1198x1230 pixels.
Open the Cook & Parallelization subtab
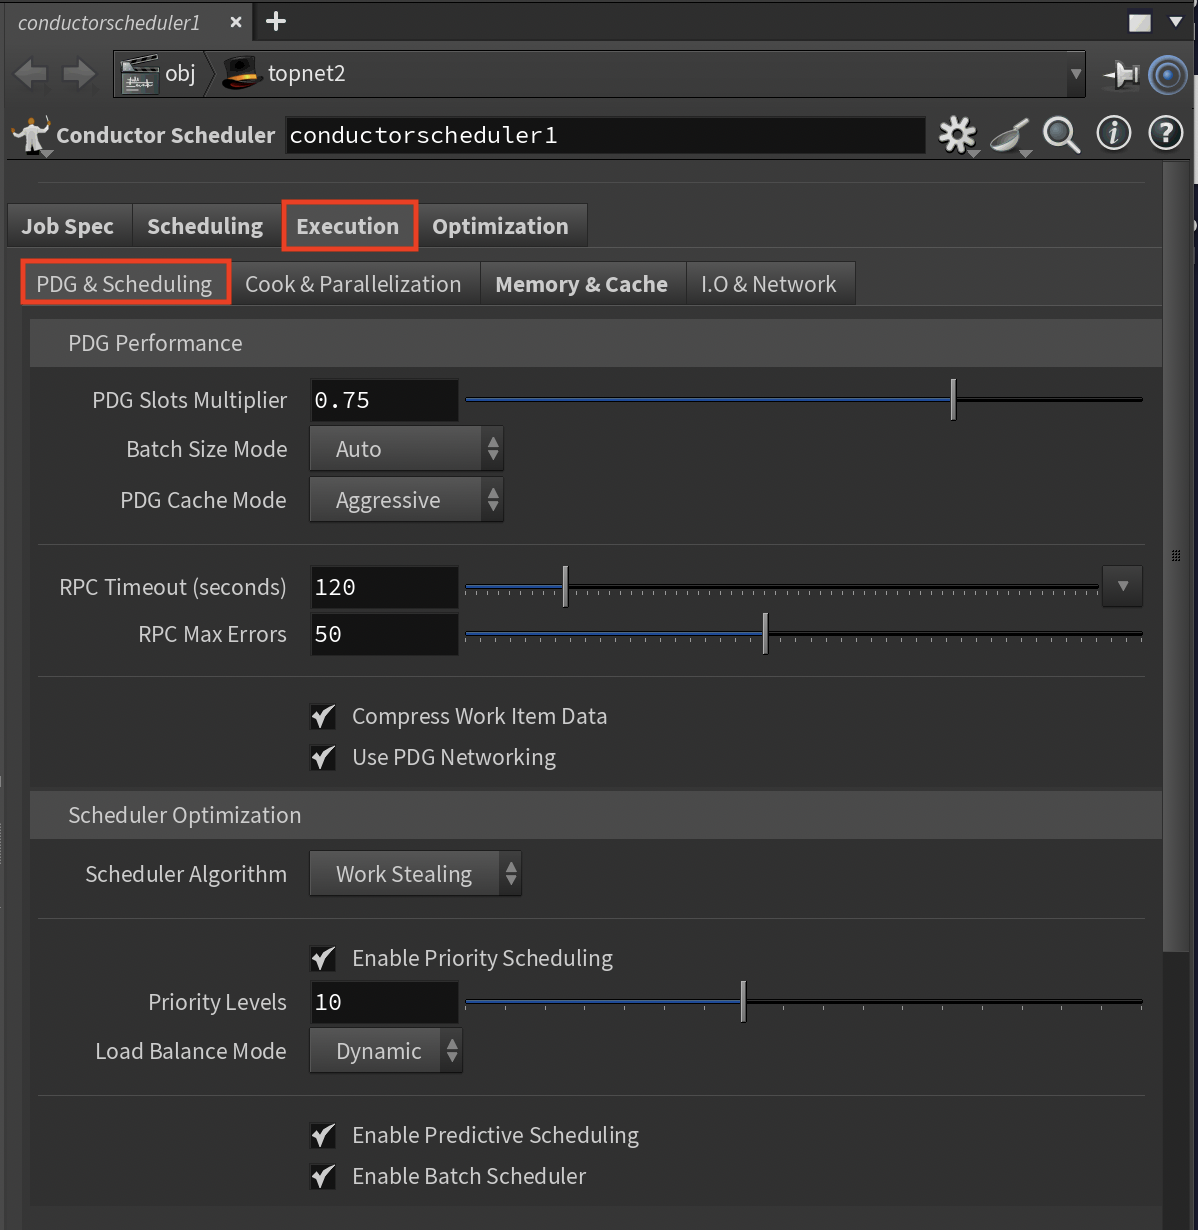click(x=353, y=284)
